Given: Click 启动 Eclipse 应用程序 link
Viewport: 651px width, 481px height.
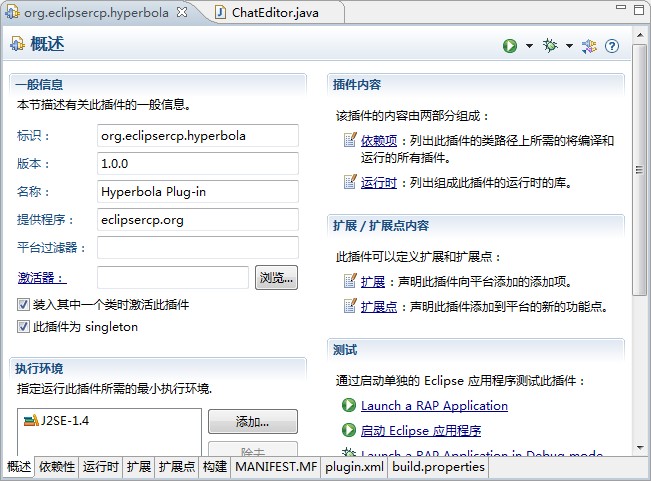Looking at the screenshot, I should pyautogui.click(x=421, y=430).
